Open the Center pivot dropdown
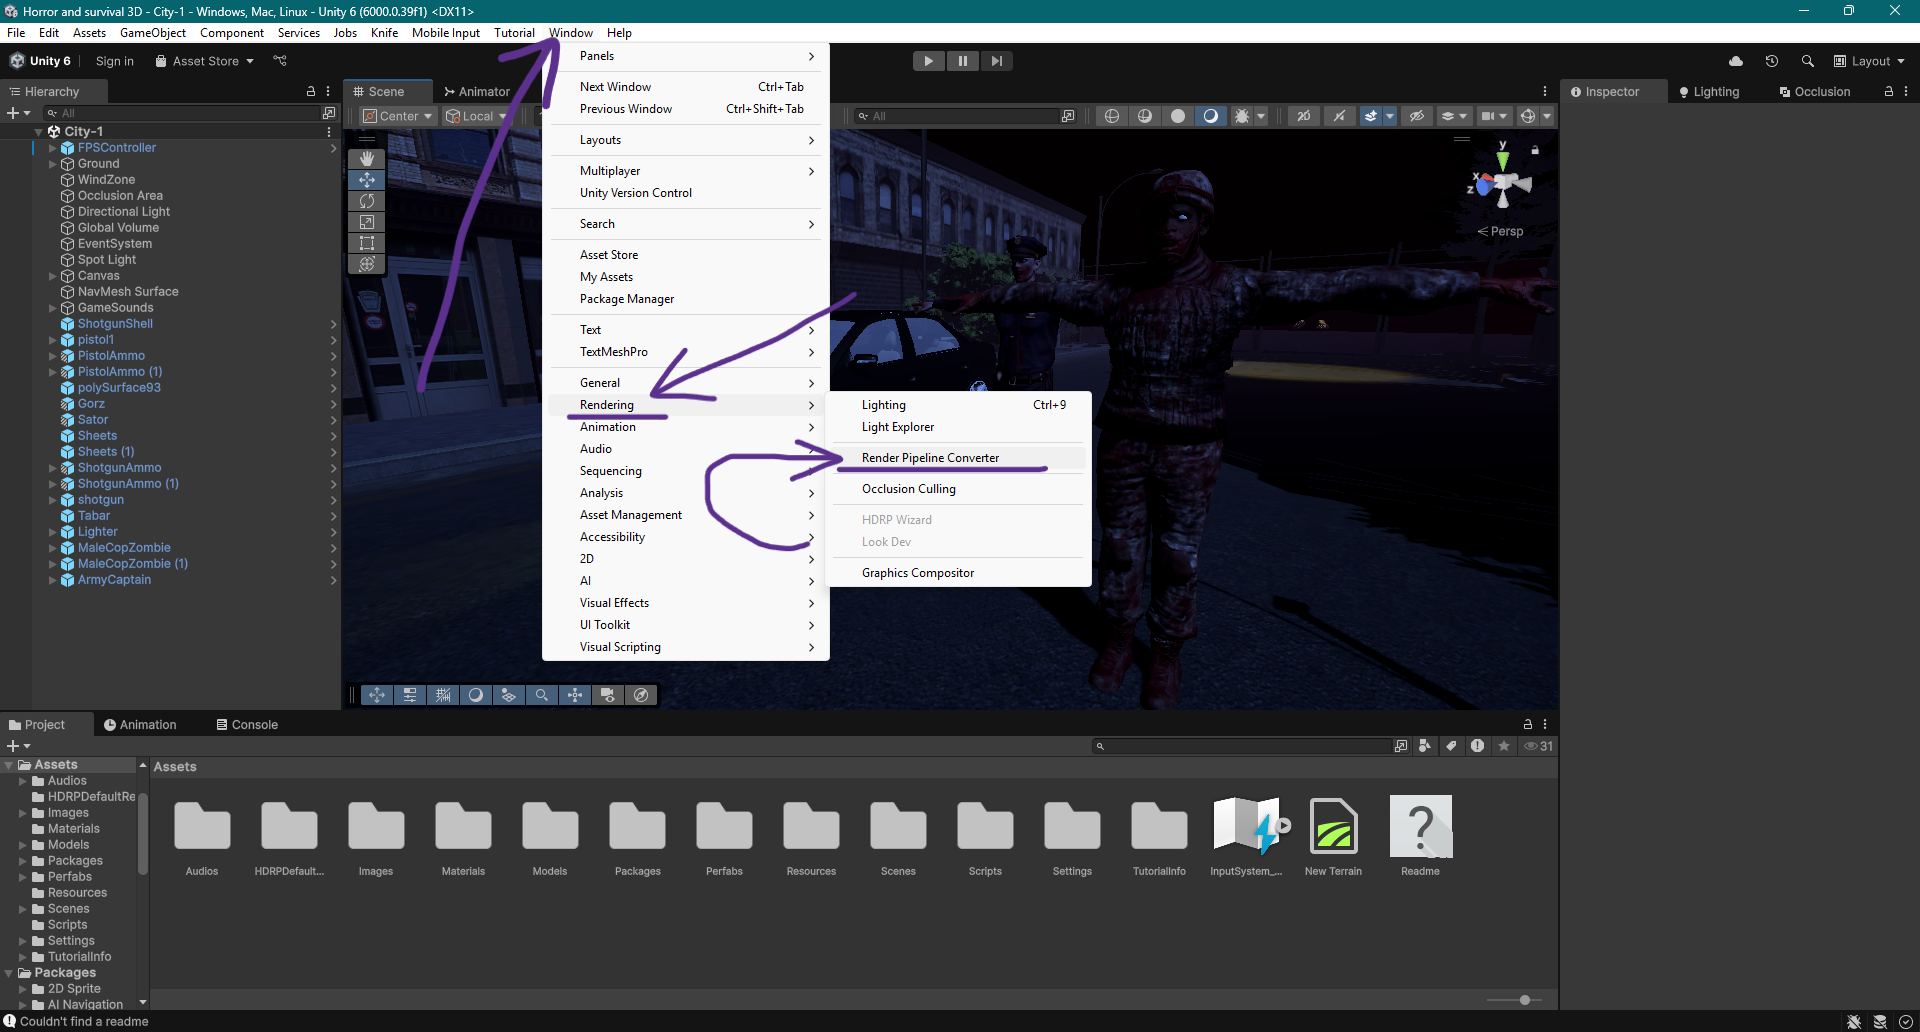This screenshot has width=1920, height=1032. click(398, 116)
